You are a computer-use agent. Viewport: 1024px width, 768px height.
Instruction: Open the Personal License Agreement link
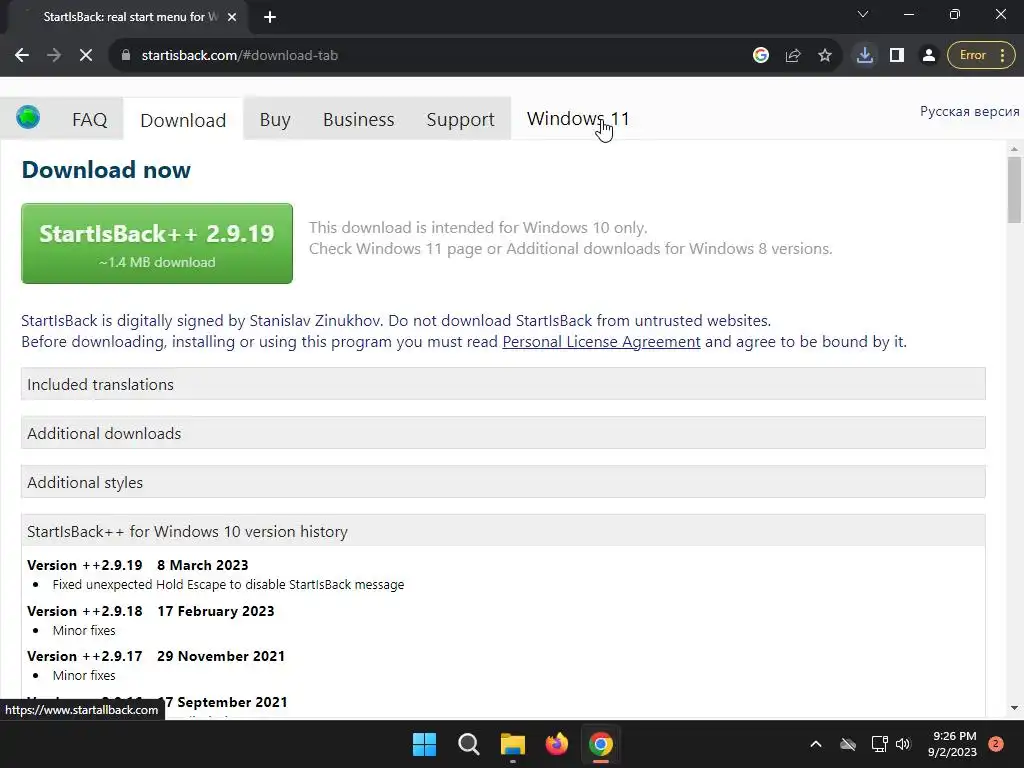(601, 342)
